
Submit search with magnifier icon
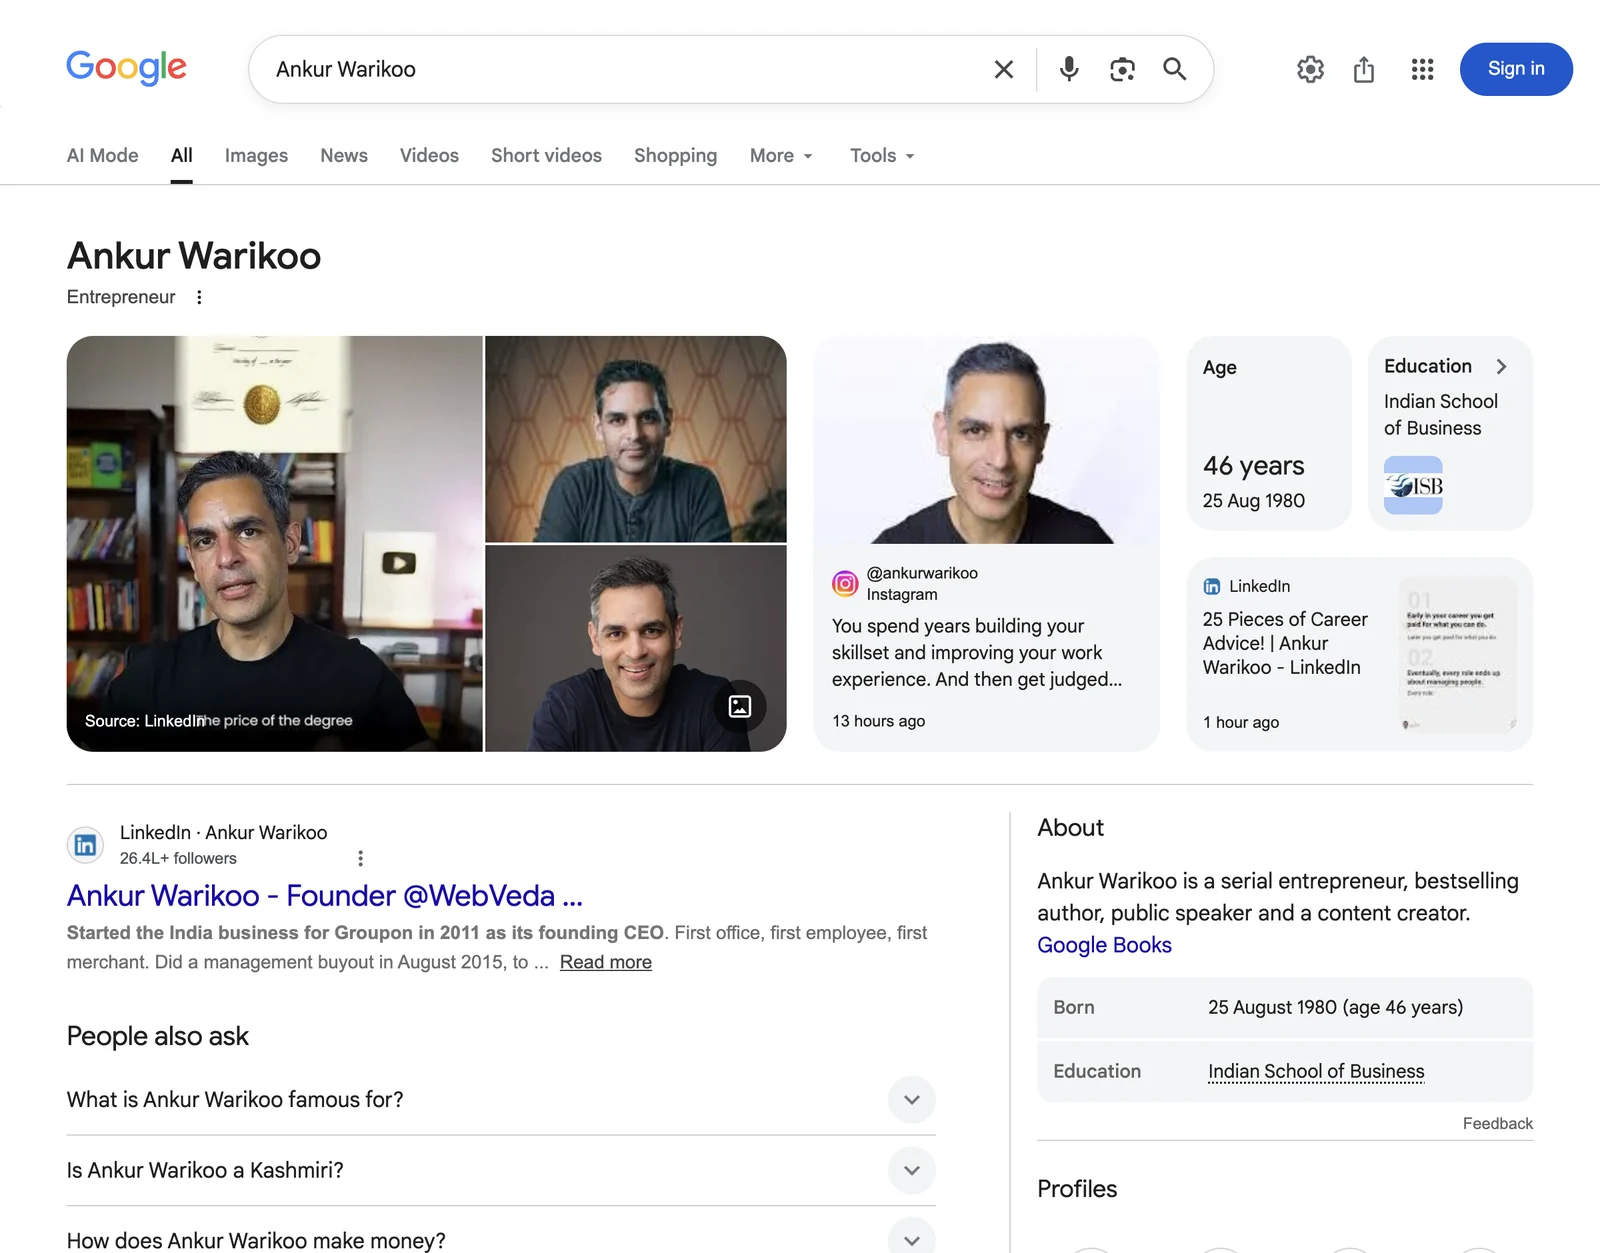coord(1175,69)
